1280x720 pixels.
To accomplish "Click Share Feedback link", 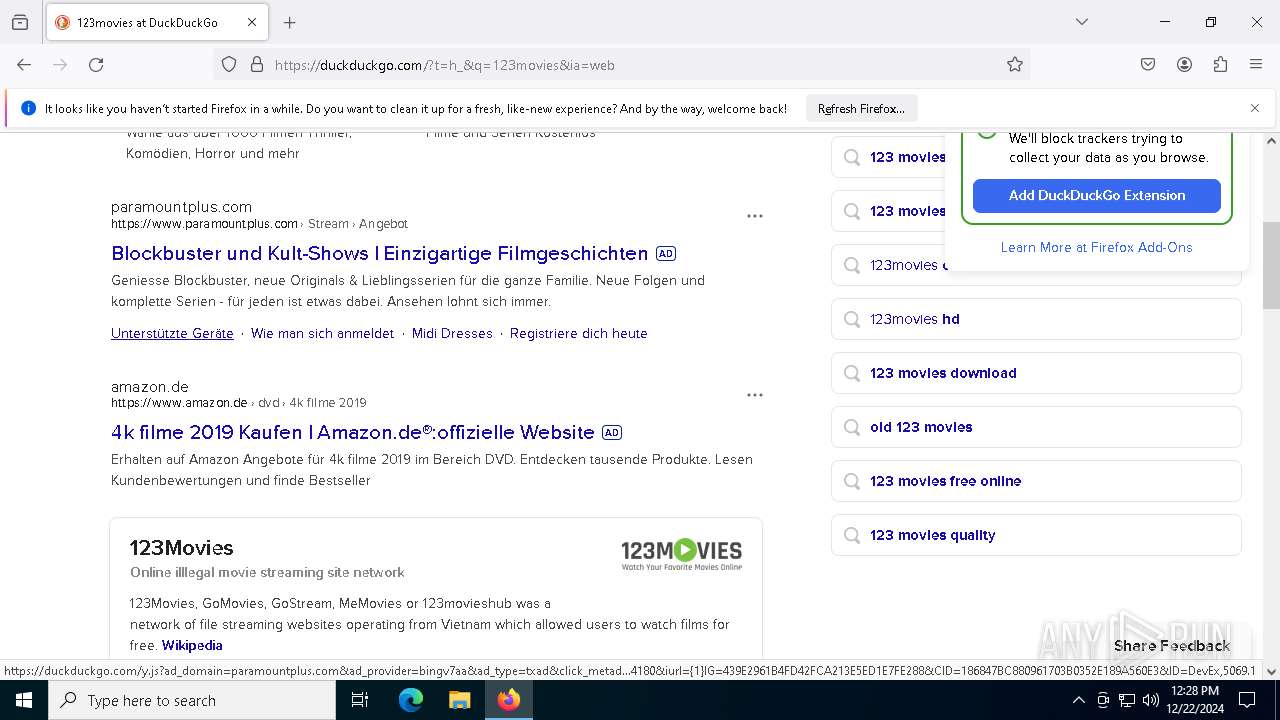I will coord(1172,646).
